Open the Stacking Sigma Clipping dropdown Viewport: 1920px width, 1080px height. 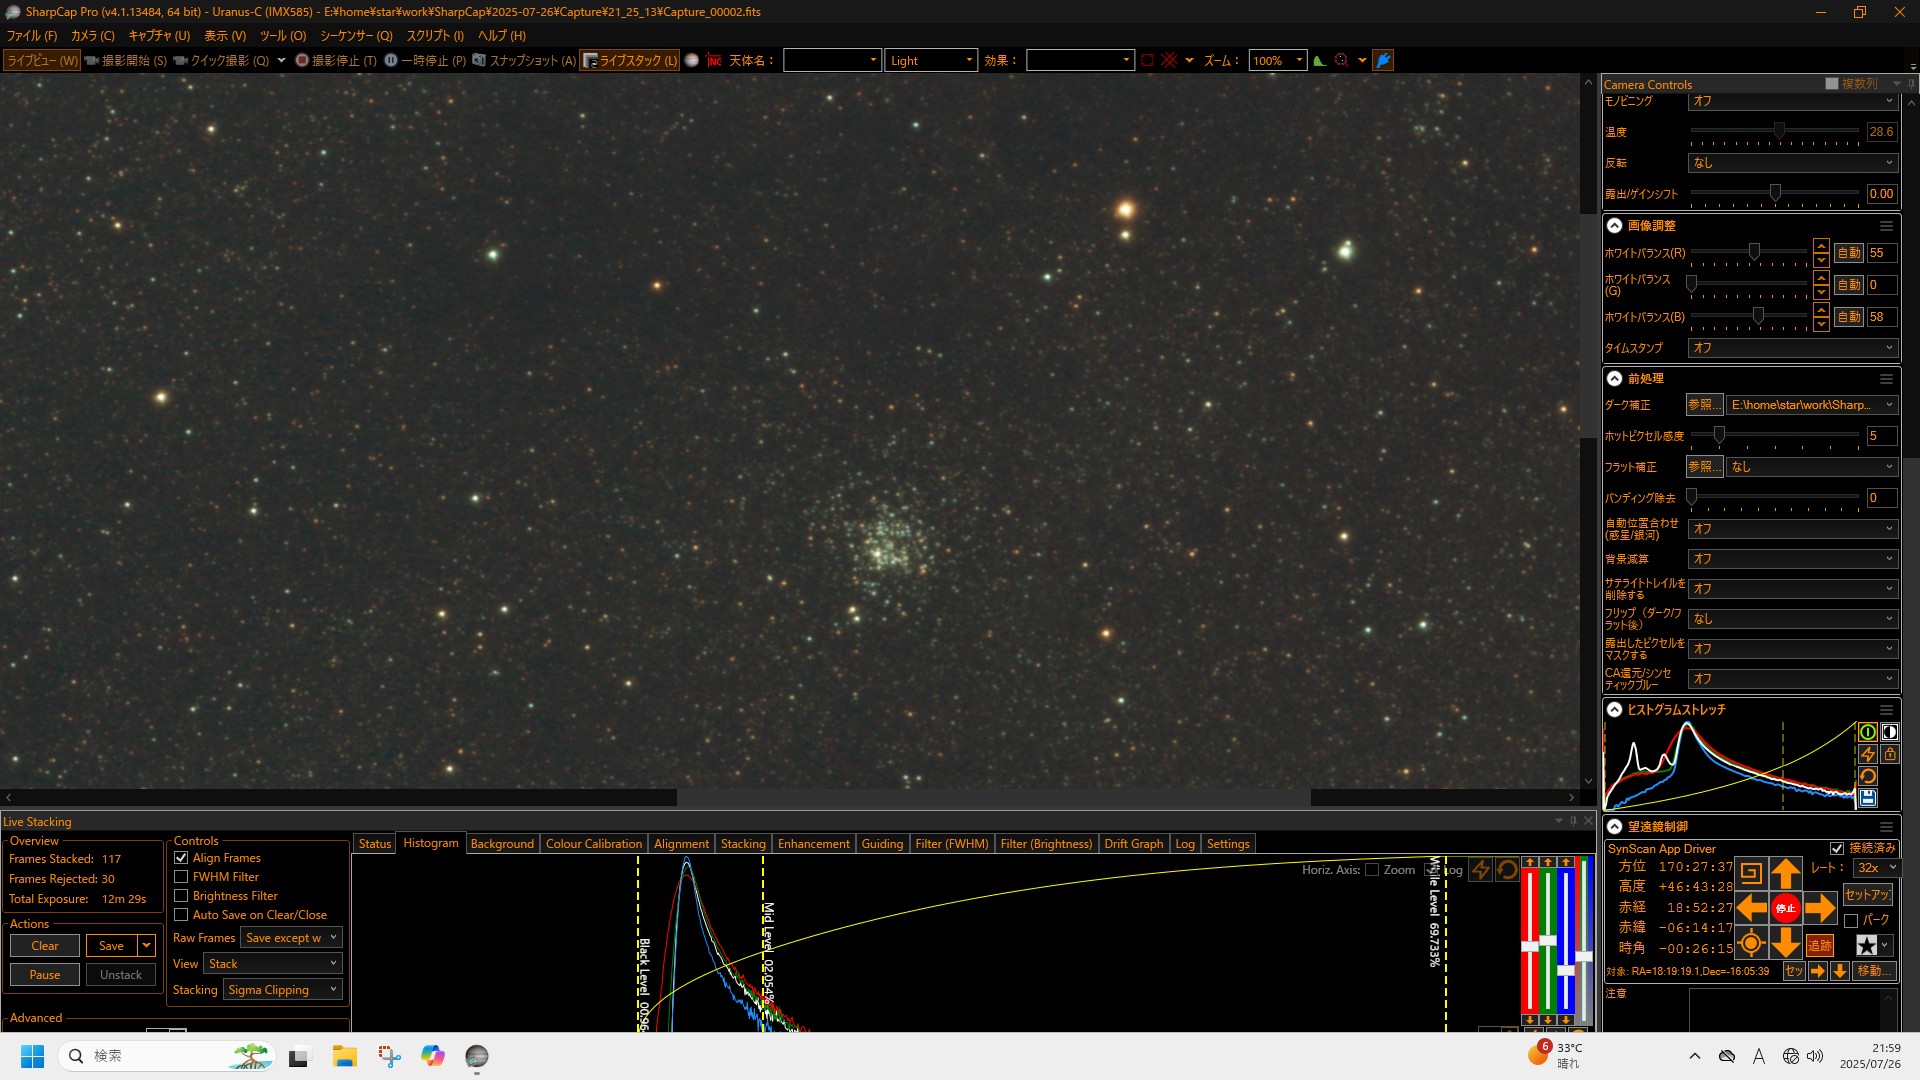284,990
